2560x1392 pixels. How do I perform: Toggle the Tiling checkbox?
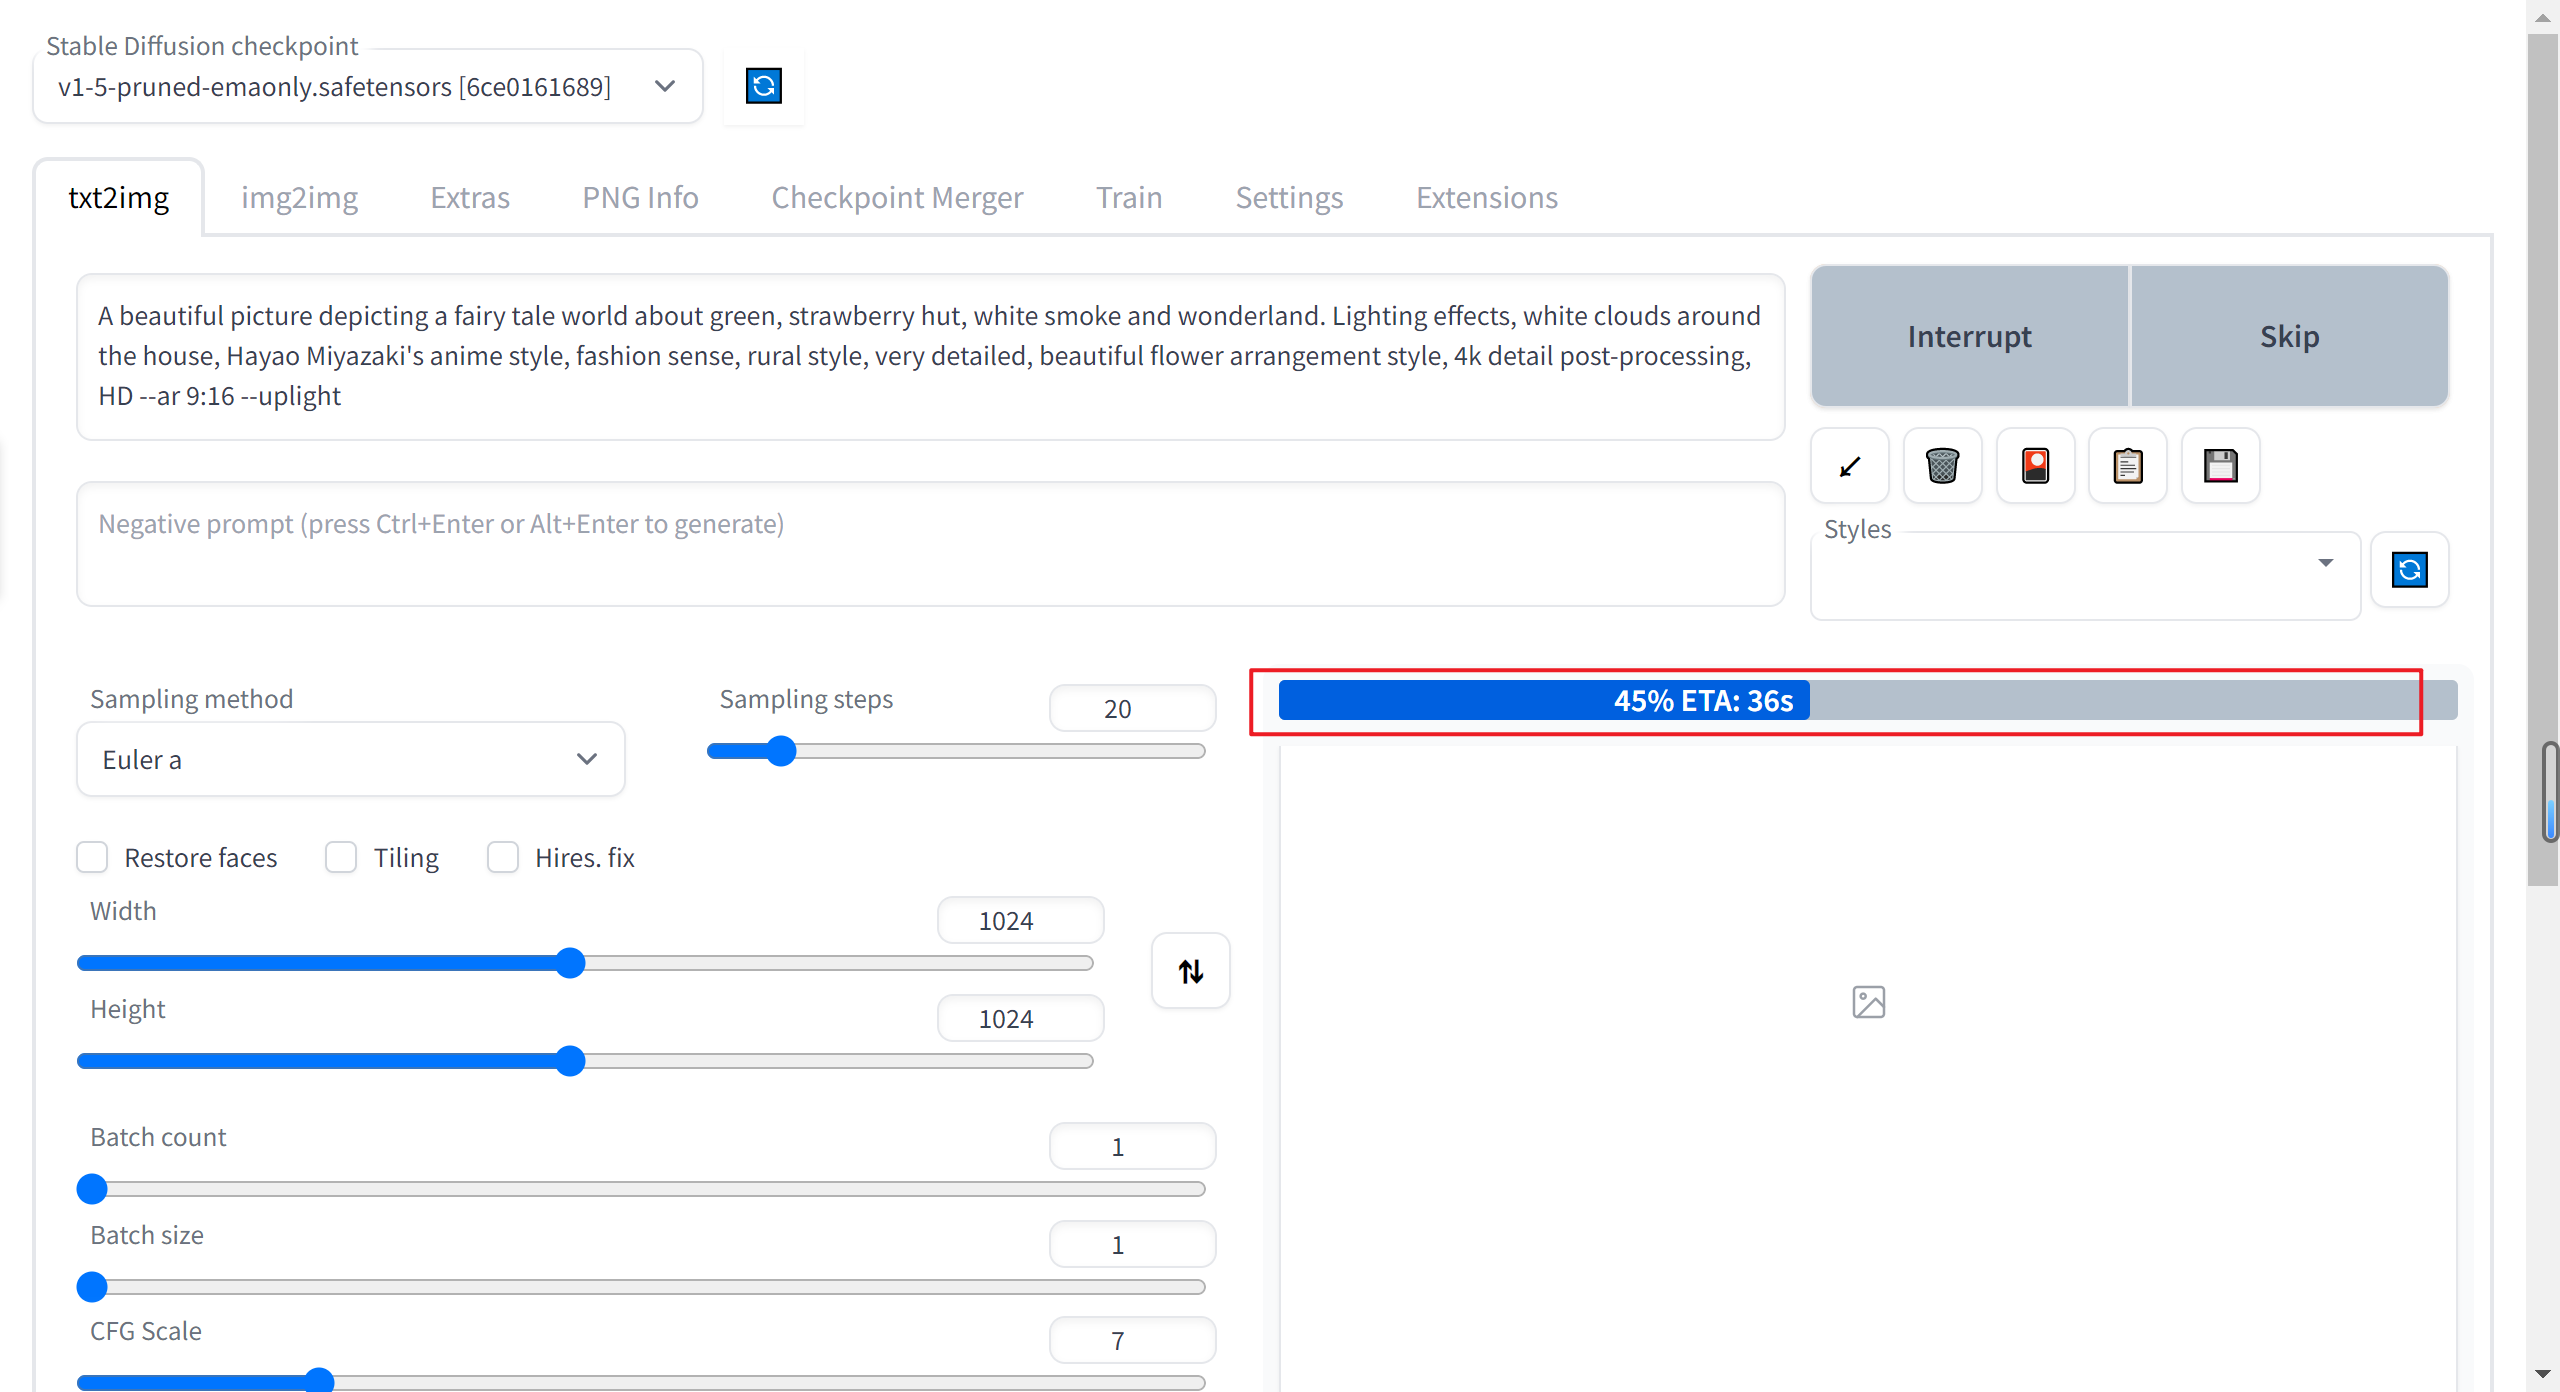(x=341, y=857)
